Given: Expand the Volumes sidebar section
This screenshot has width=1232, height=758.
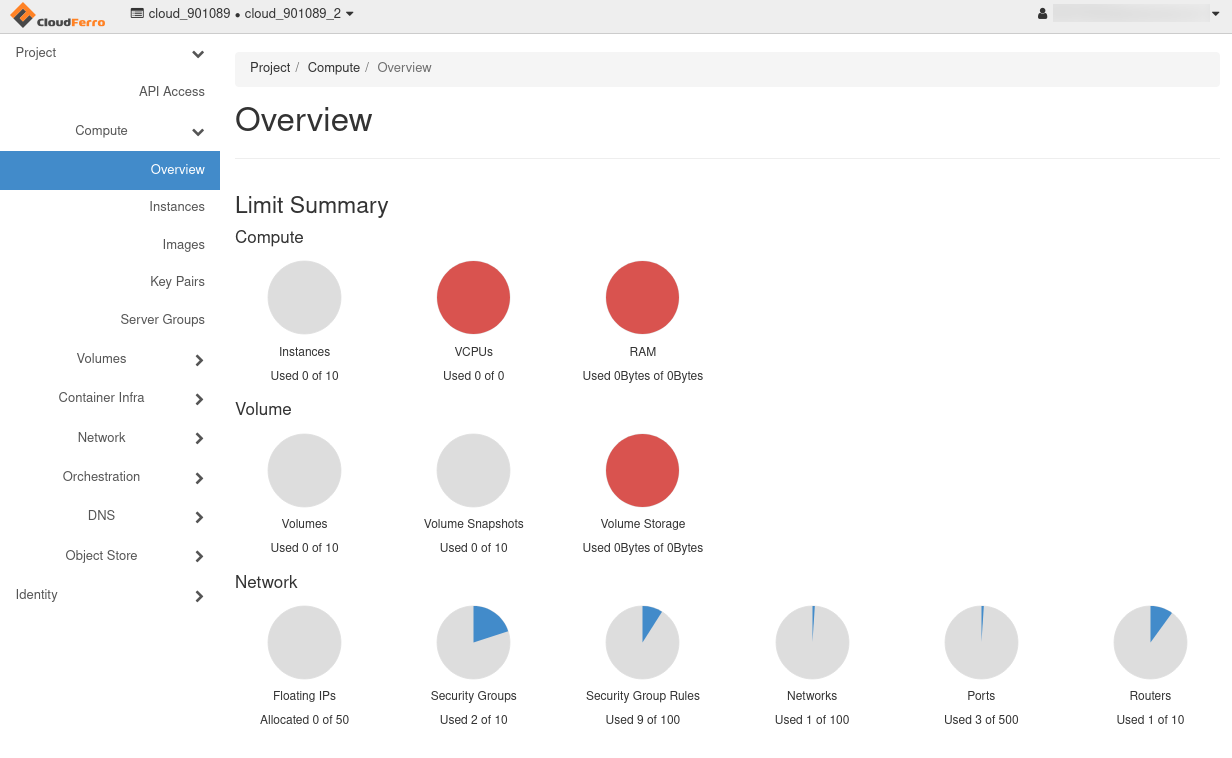Looking at the screenshot, I should [199, 360].
